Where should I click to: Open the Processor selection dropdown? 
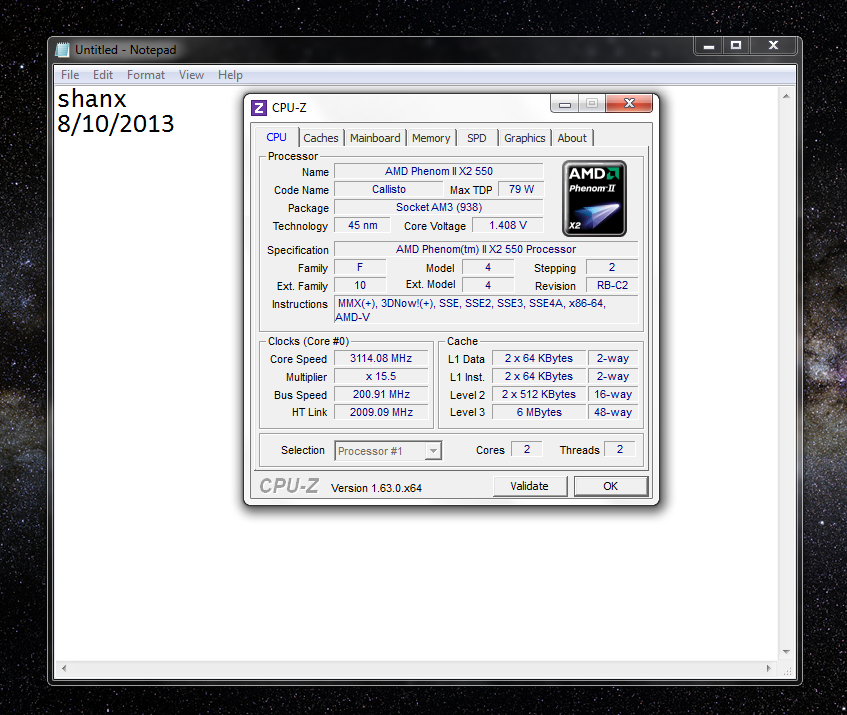click(388, 451)
